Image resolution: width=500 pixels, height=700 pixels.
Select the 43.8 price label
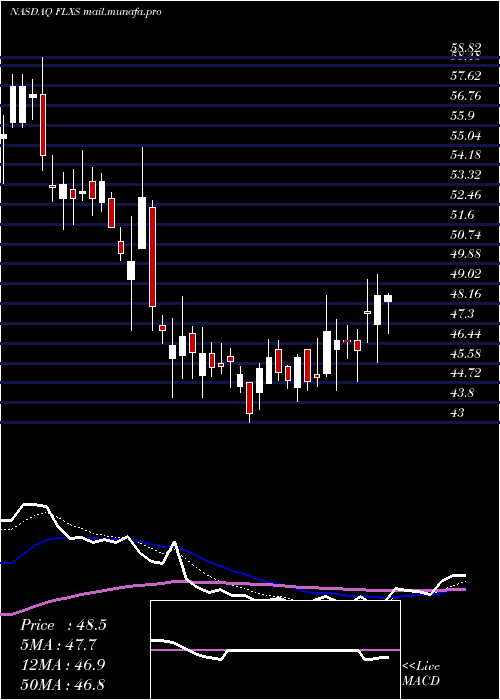click(462, 393)
